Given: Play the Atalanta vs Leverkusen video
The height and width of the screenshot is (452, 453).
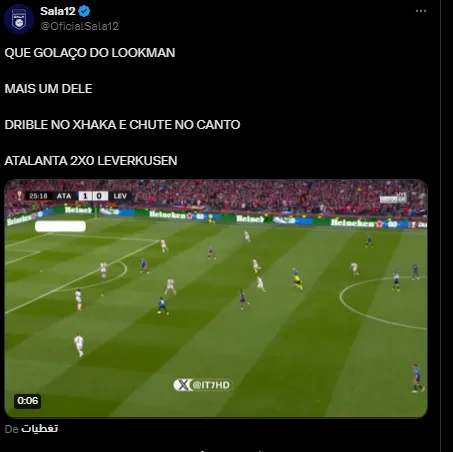Looking at the screenshot, I should coord(216,299).
